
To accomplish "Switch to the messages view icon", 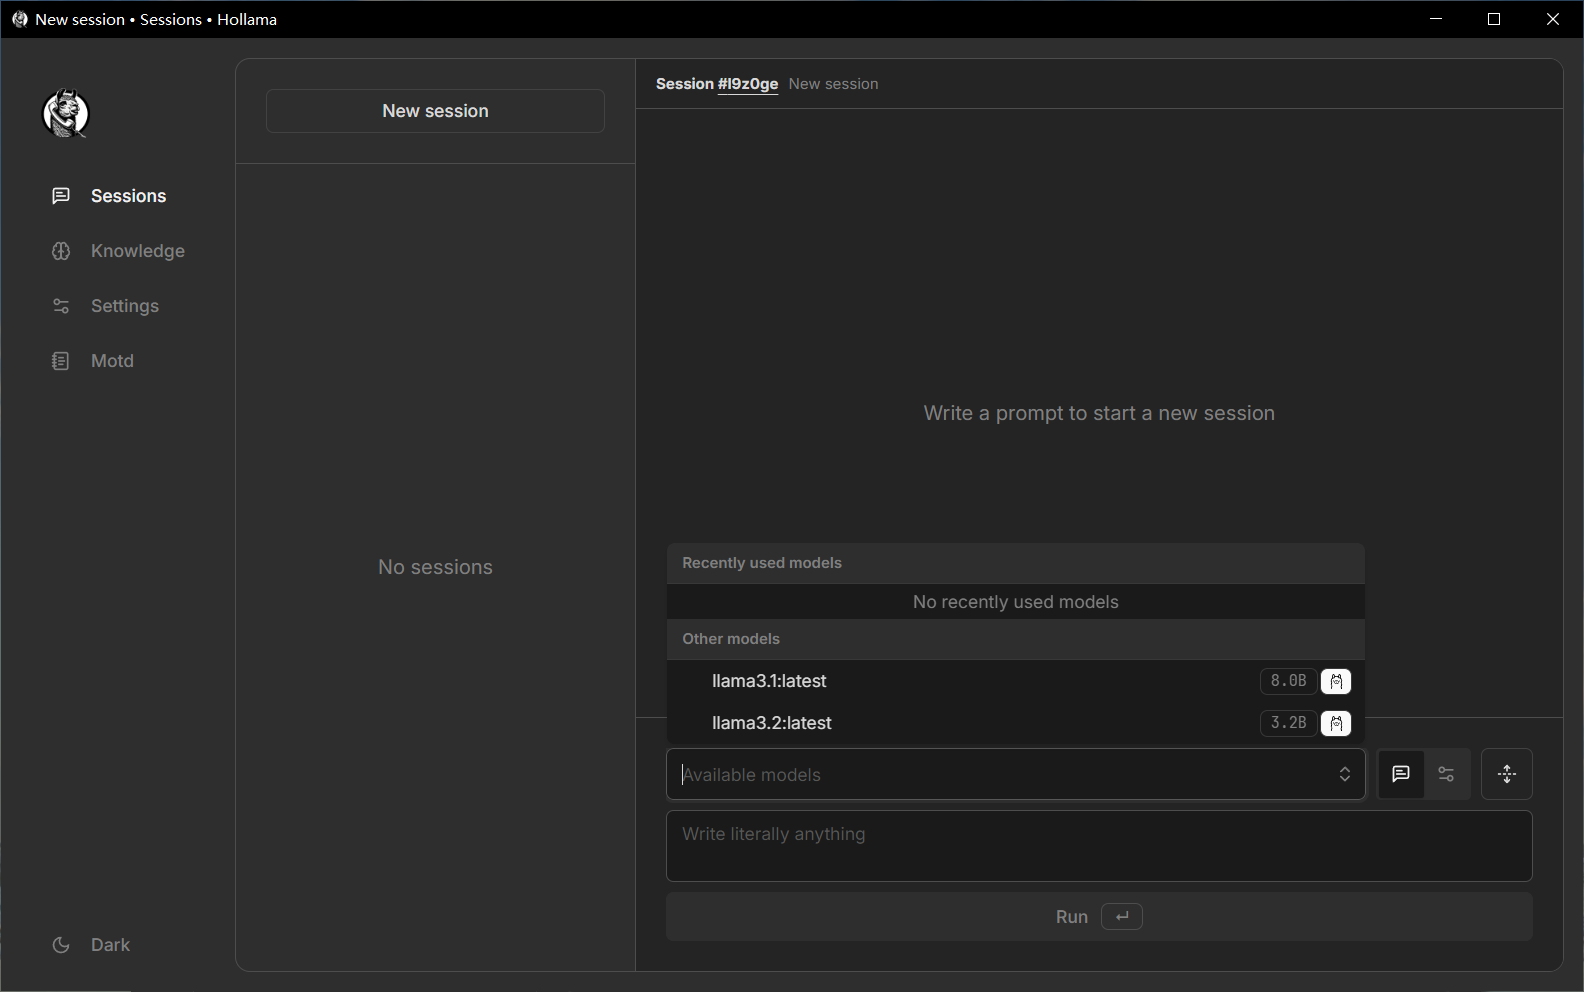I will pyautogui.click(x=1401, y=774).
